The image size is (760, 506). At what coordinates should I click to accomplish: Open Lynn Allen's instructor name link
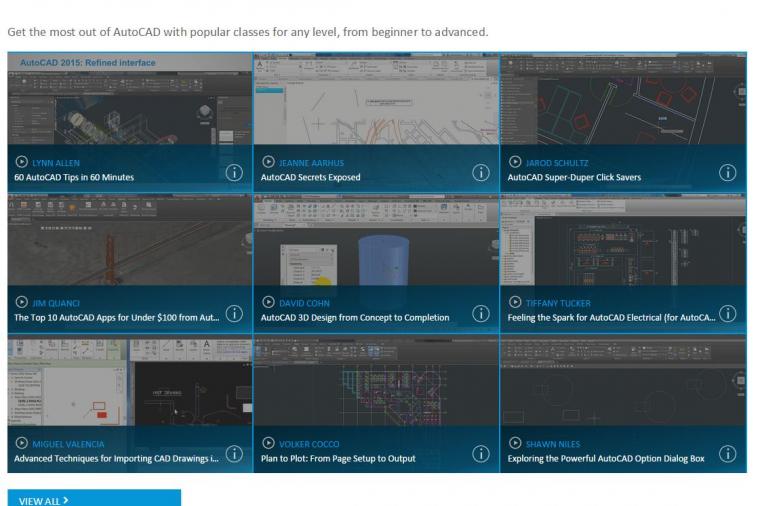tap(56, 163)
